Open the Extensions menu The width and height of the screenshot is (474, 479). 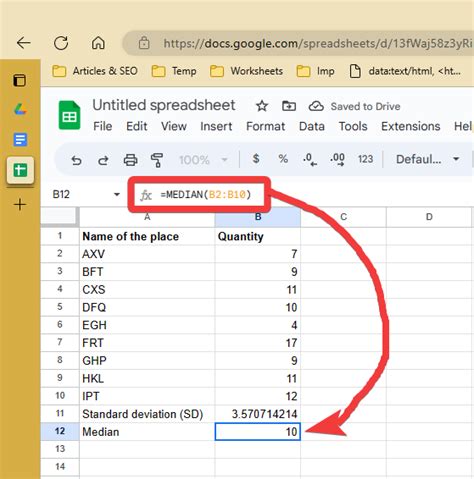click(x=410, y=127)
